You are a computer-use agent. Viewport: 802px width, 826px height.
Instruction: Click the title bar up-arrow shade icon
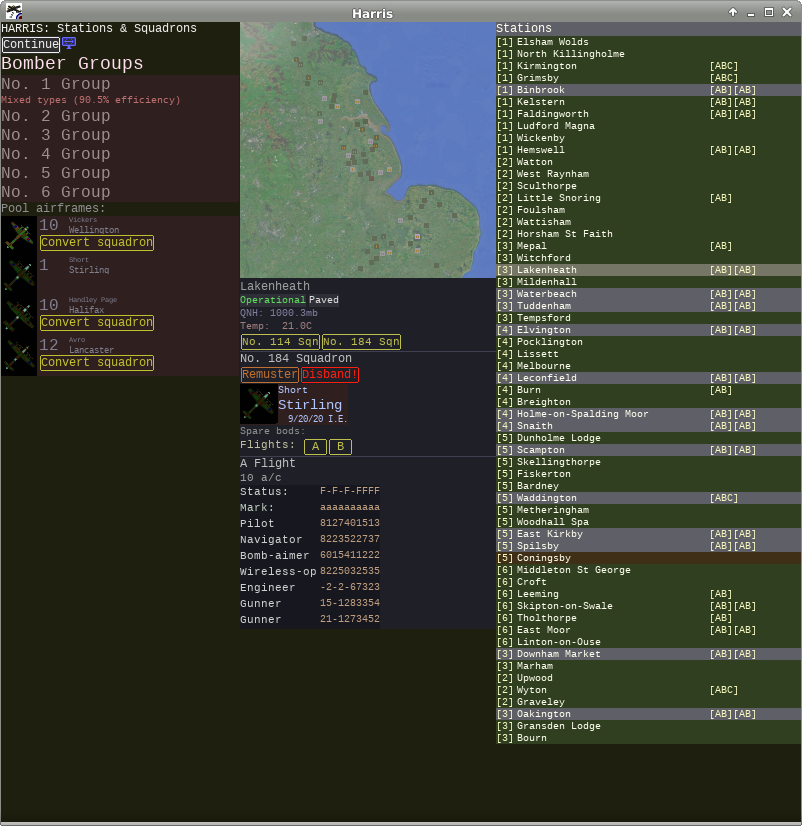733,12
